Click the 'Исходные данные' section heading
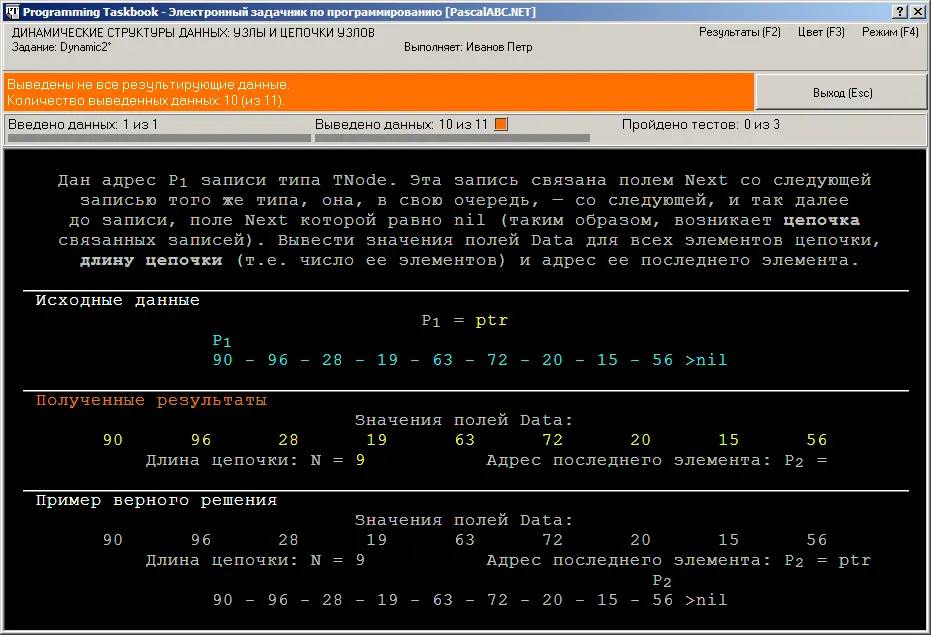Viewport: 931px width, 635px height. click(x=118, y=301)
